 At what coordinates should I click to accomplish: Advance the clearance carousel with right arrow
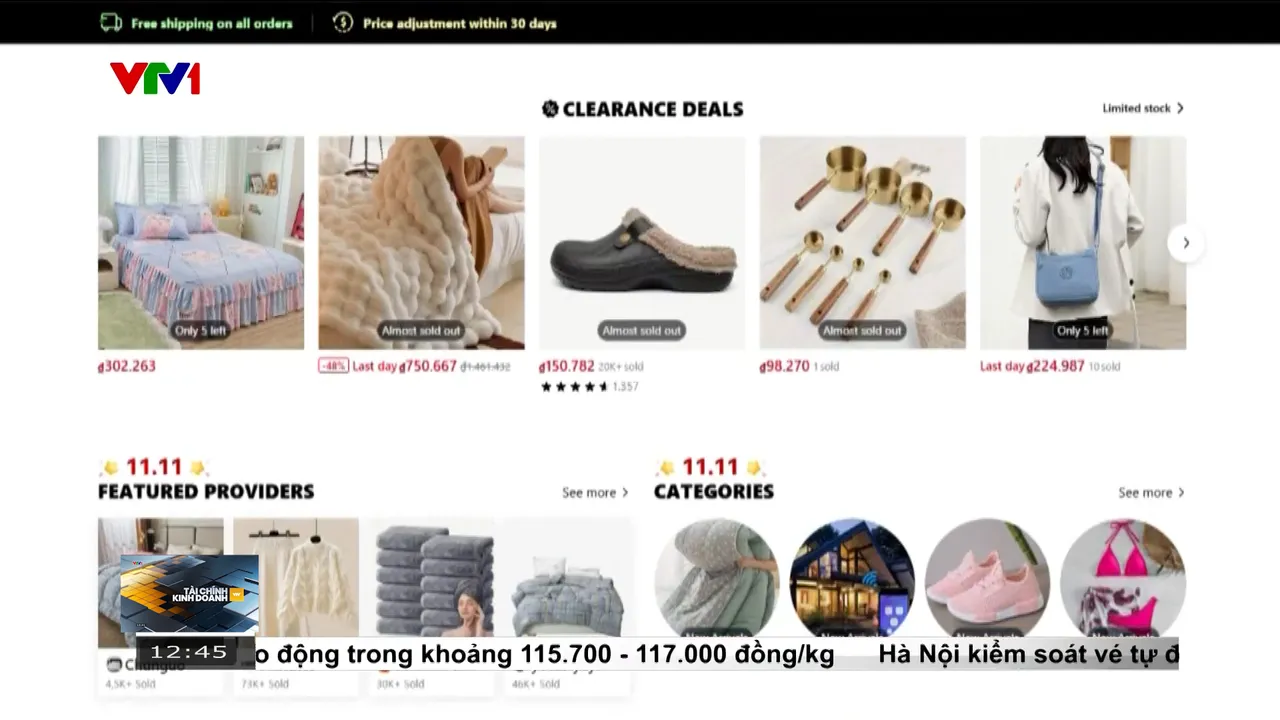coord(1186,243)
